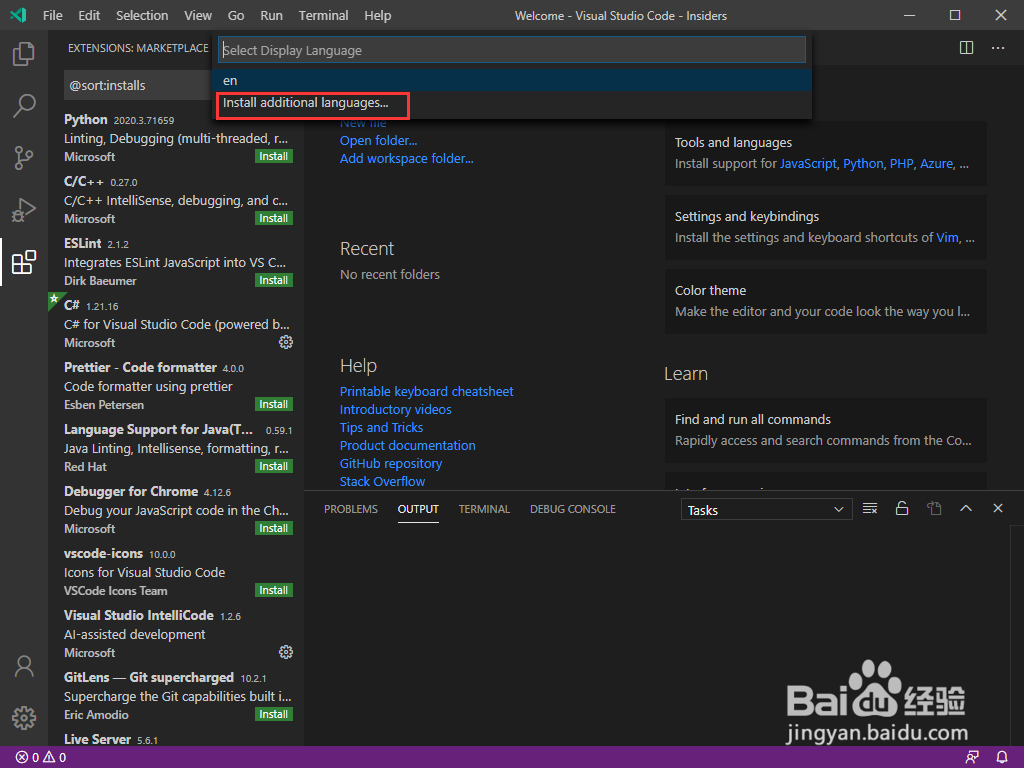Switch to the OUTPUT tab
The width and height of the screenshot is (1024, 768).
418,509
